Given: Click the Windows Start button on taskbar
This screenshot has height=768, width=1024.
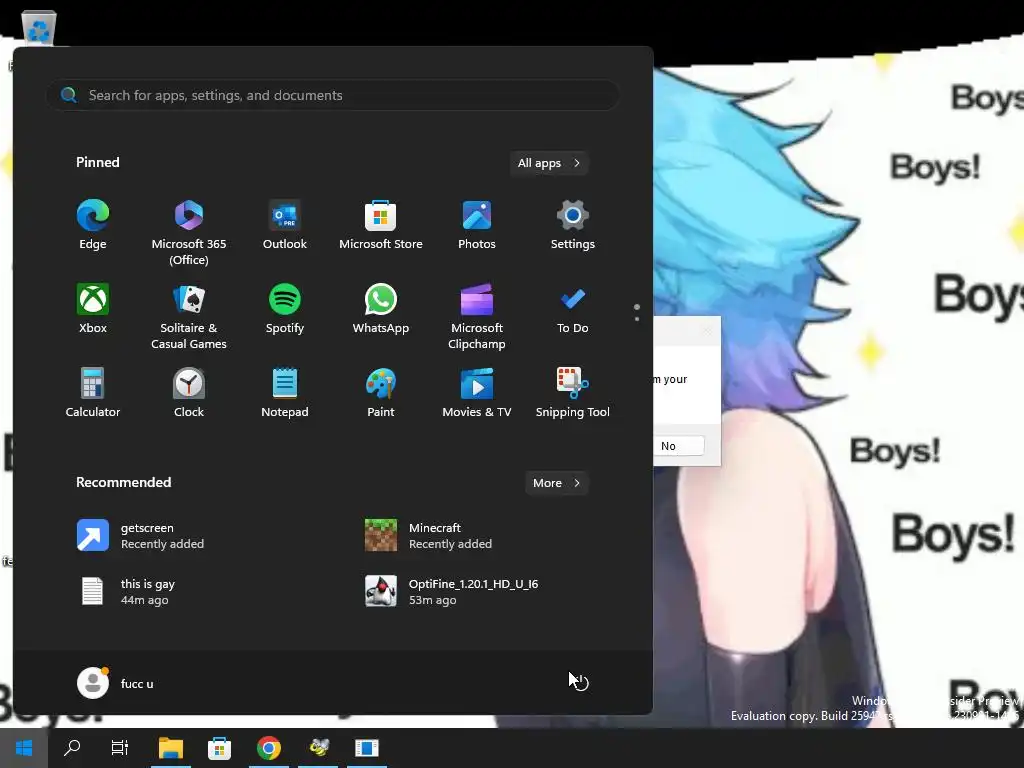Looking at the screenshot, I should tap(24, 748).
